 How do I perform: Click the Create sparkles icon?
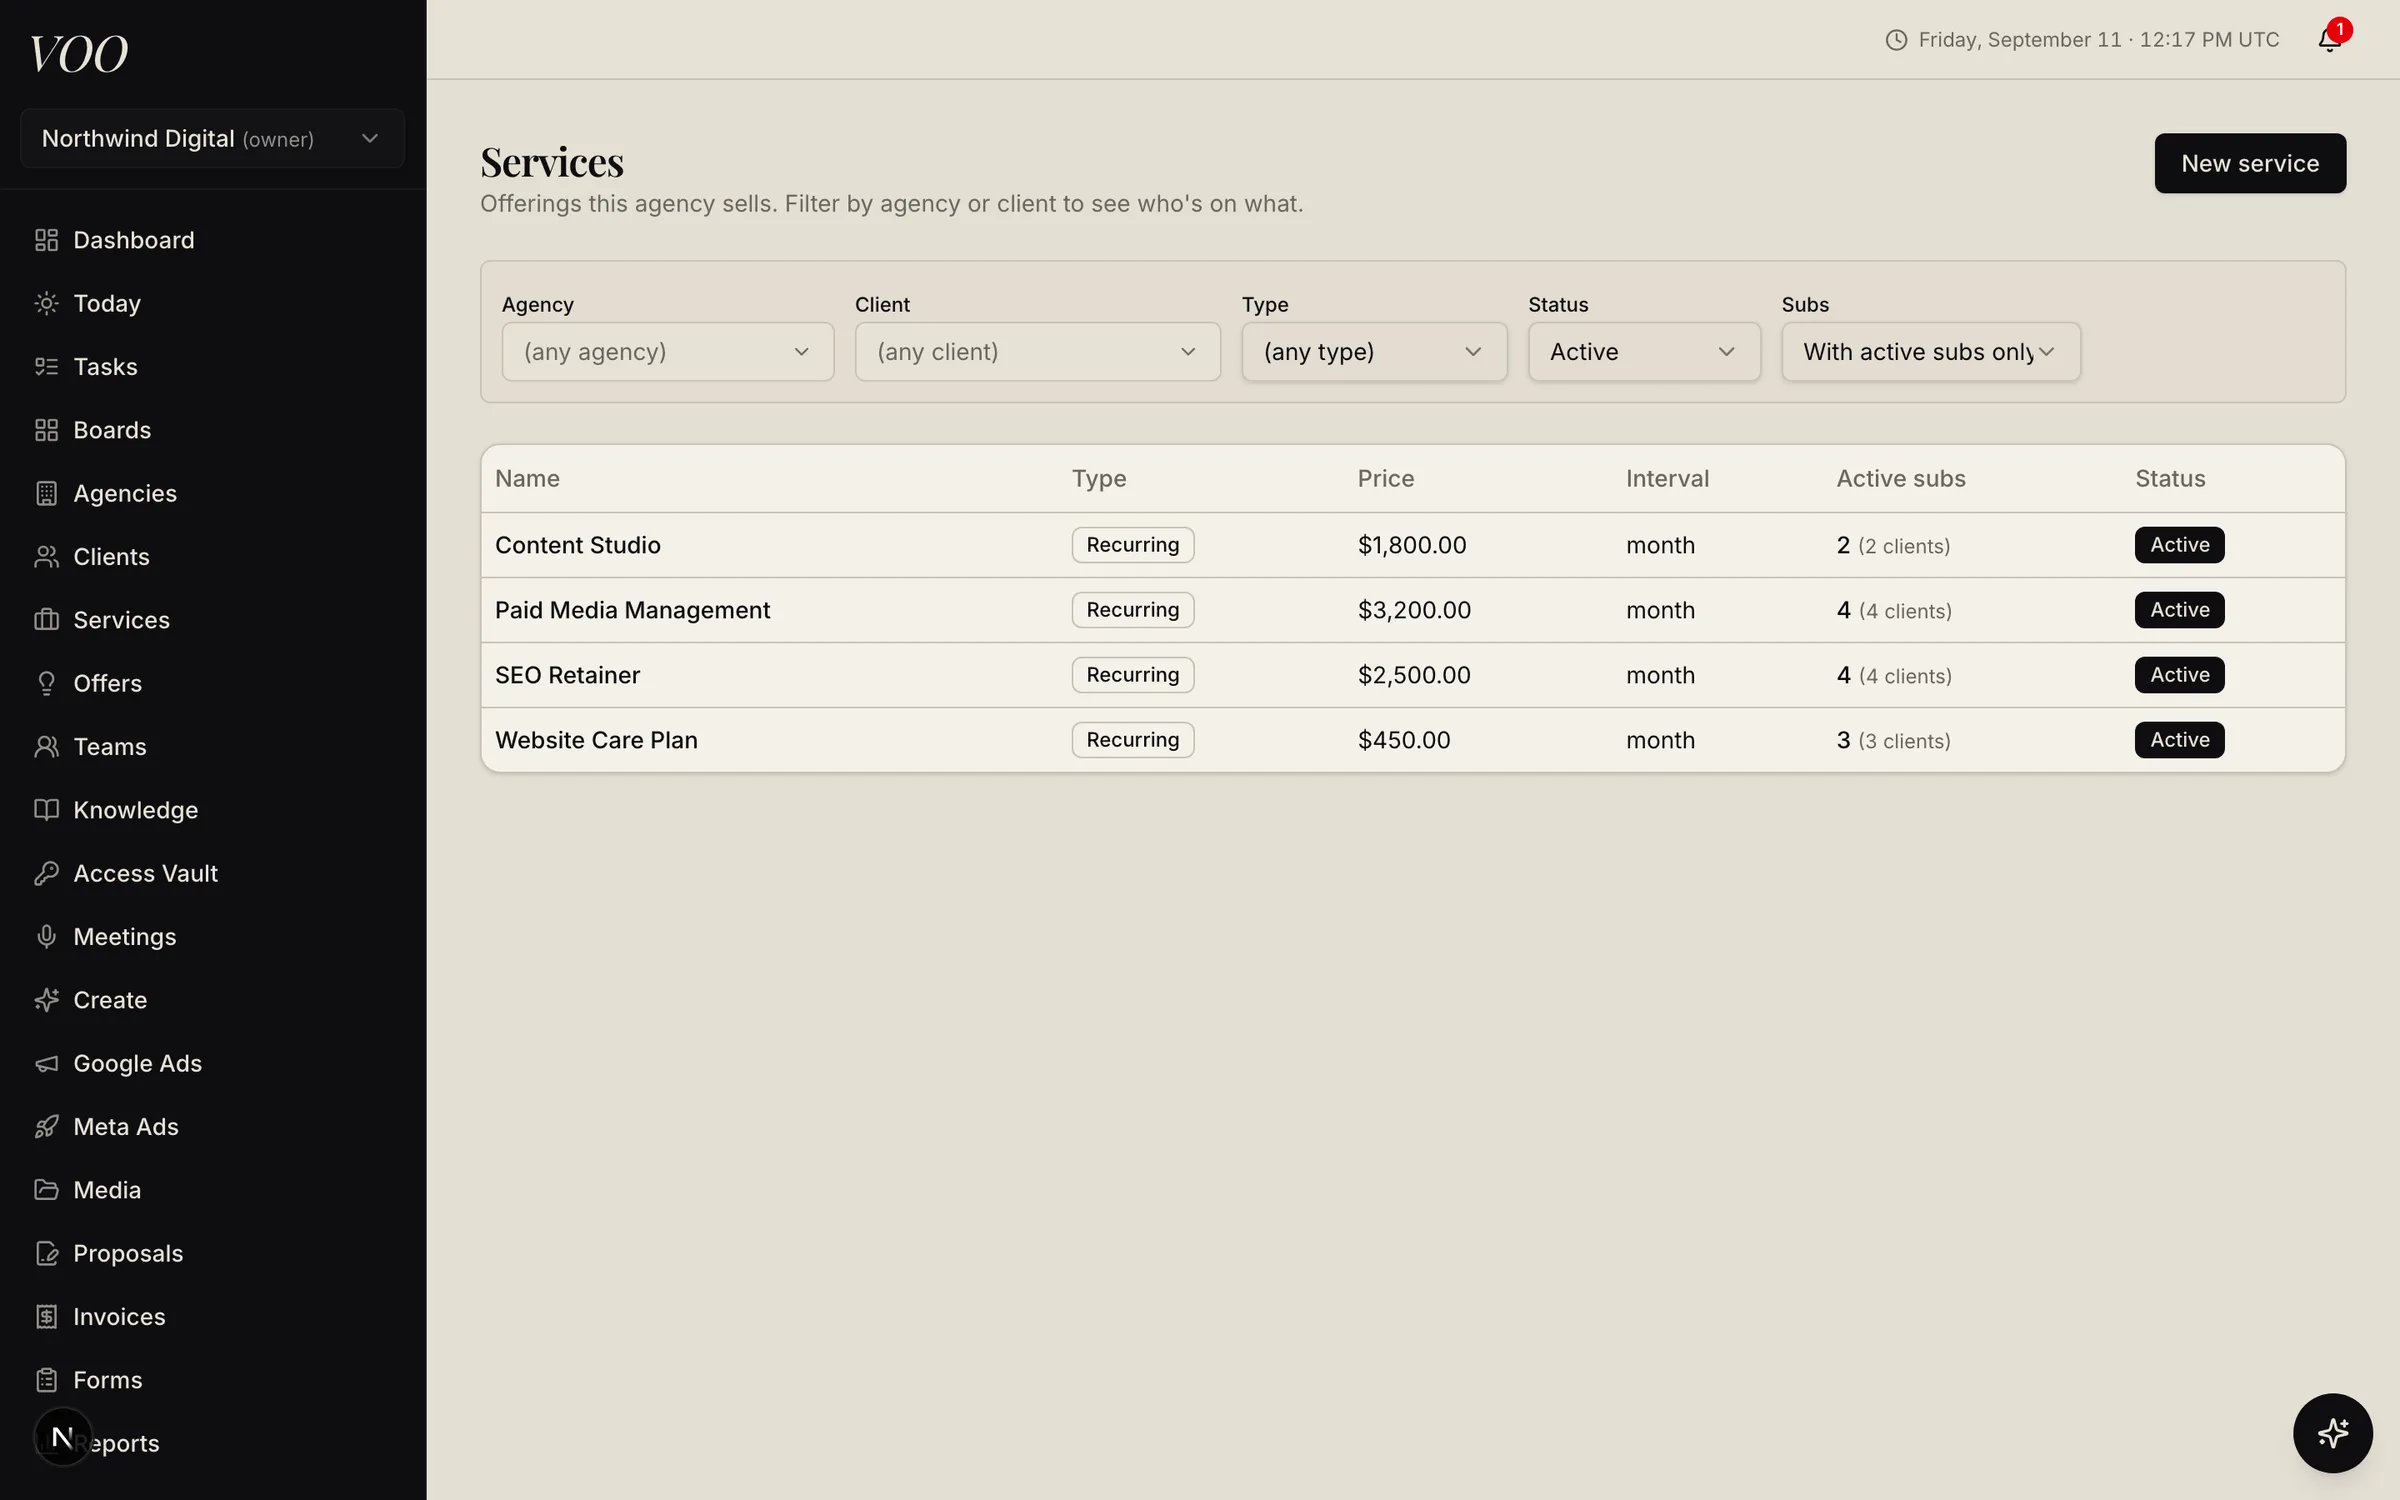[46, 1000]
